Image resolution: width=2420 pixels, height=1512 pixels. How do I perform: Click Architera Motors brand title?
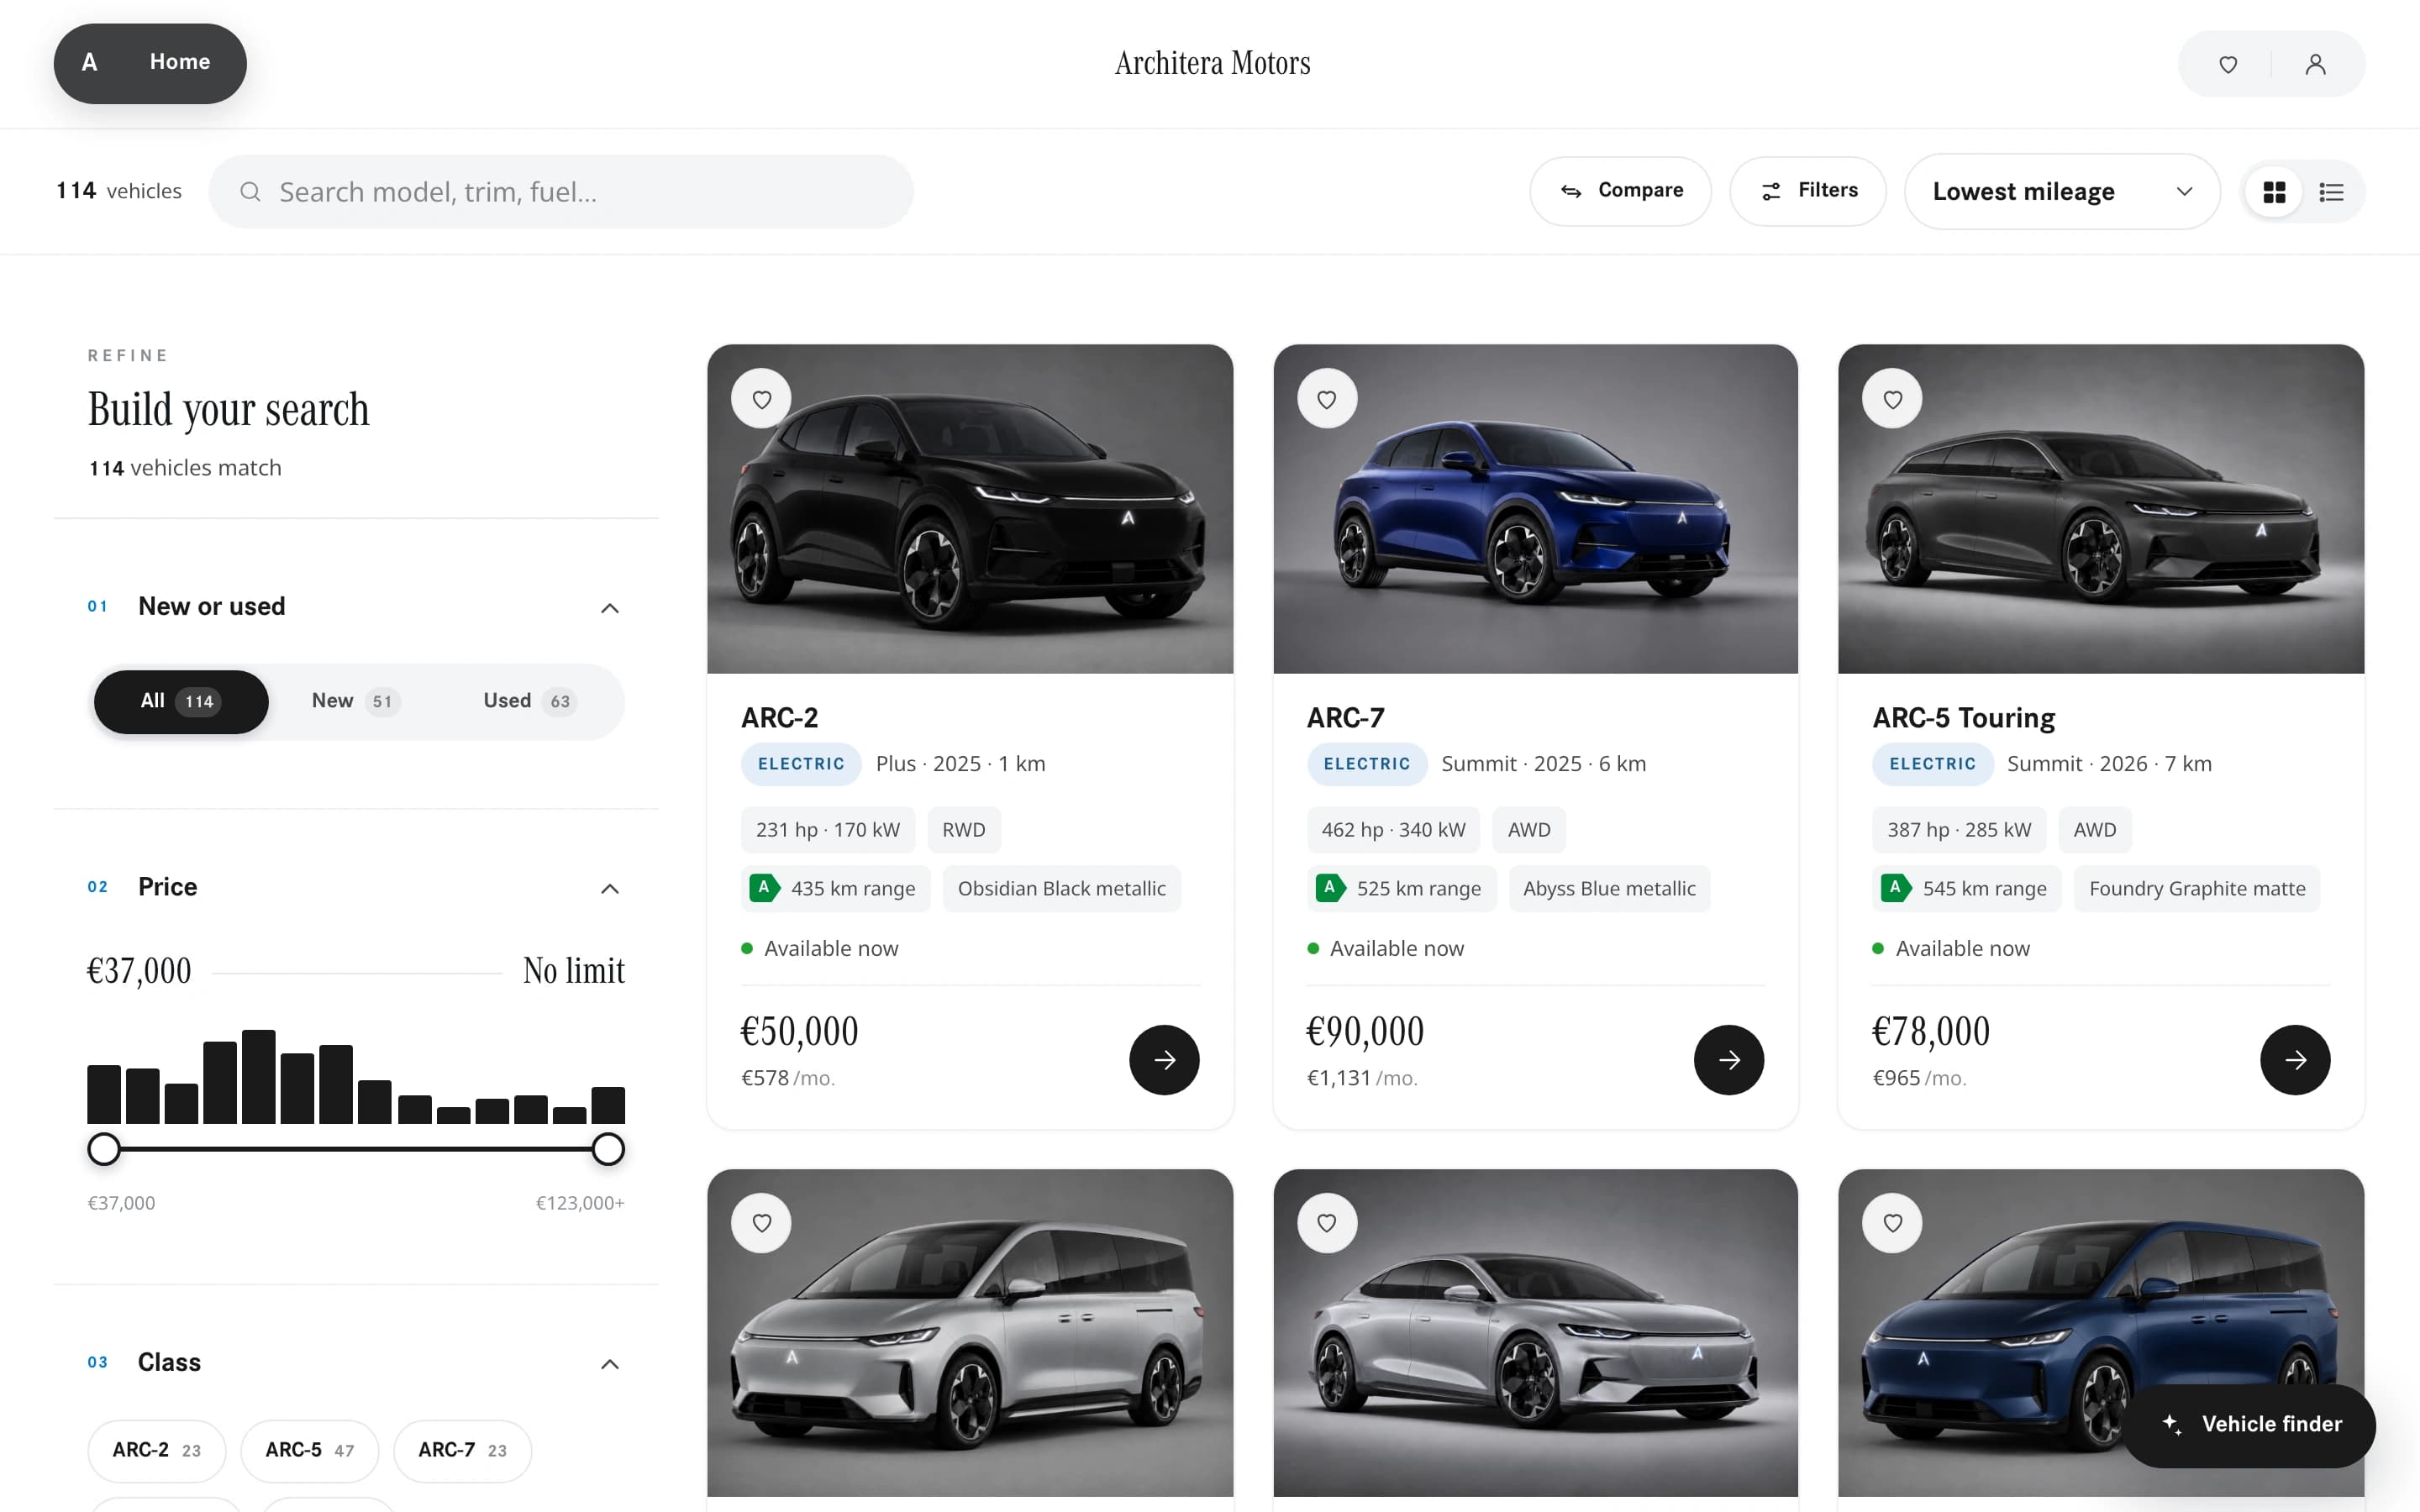click(1212, 63)
